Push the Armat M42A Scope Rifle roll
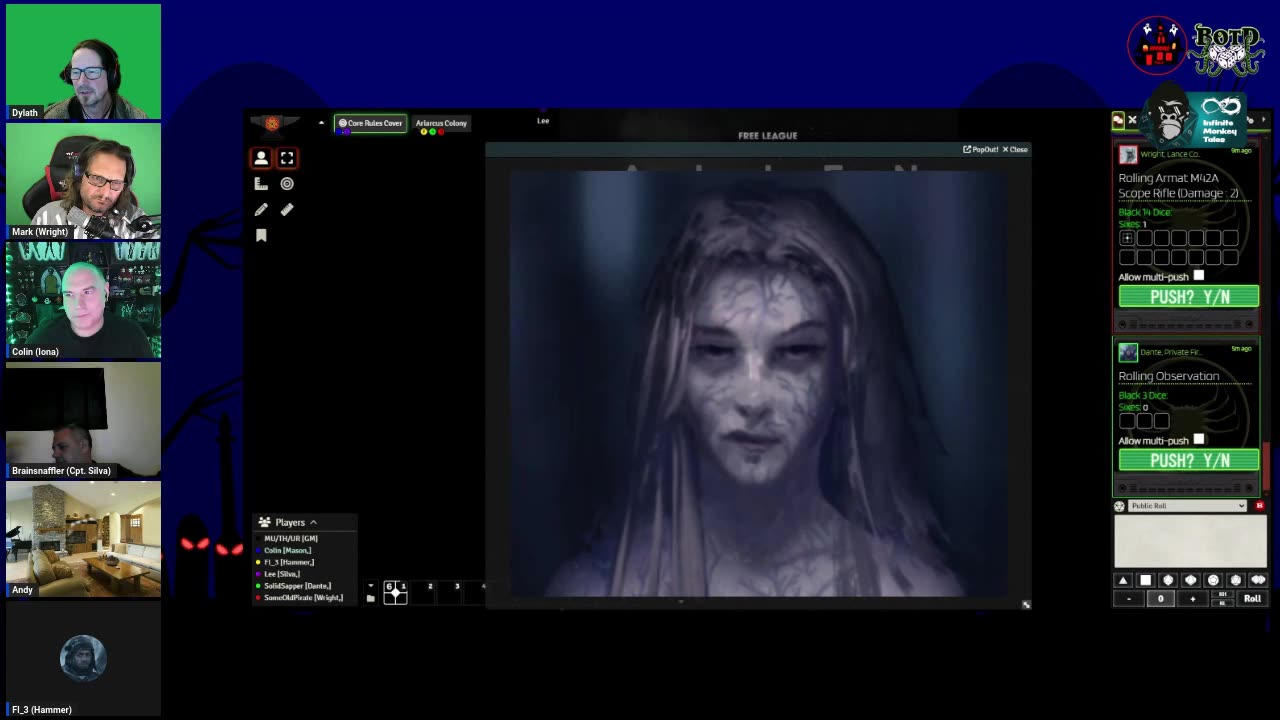Screen dimensions: 1280x720 pyautogui.click(x=1189, y=297)
